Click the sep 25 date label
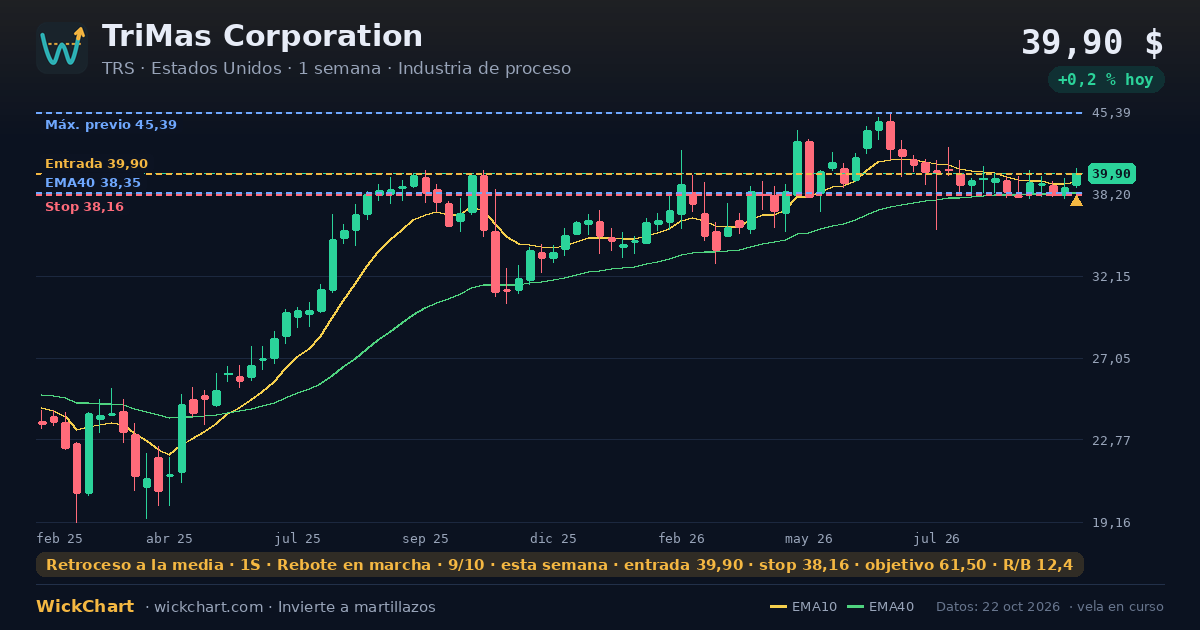The height and width of the screenshot is (630, 1200). (x=426, y=538)
